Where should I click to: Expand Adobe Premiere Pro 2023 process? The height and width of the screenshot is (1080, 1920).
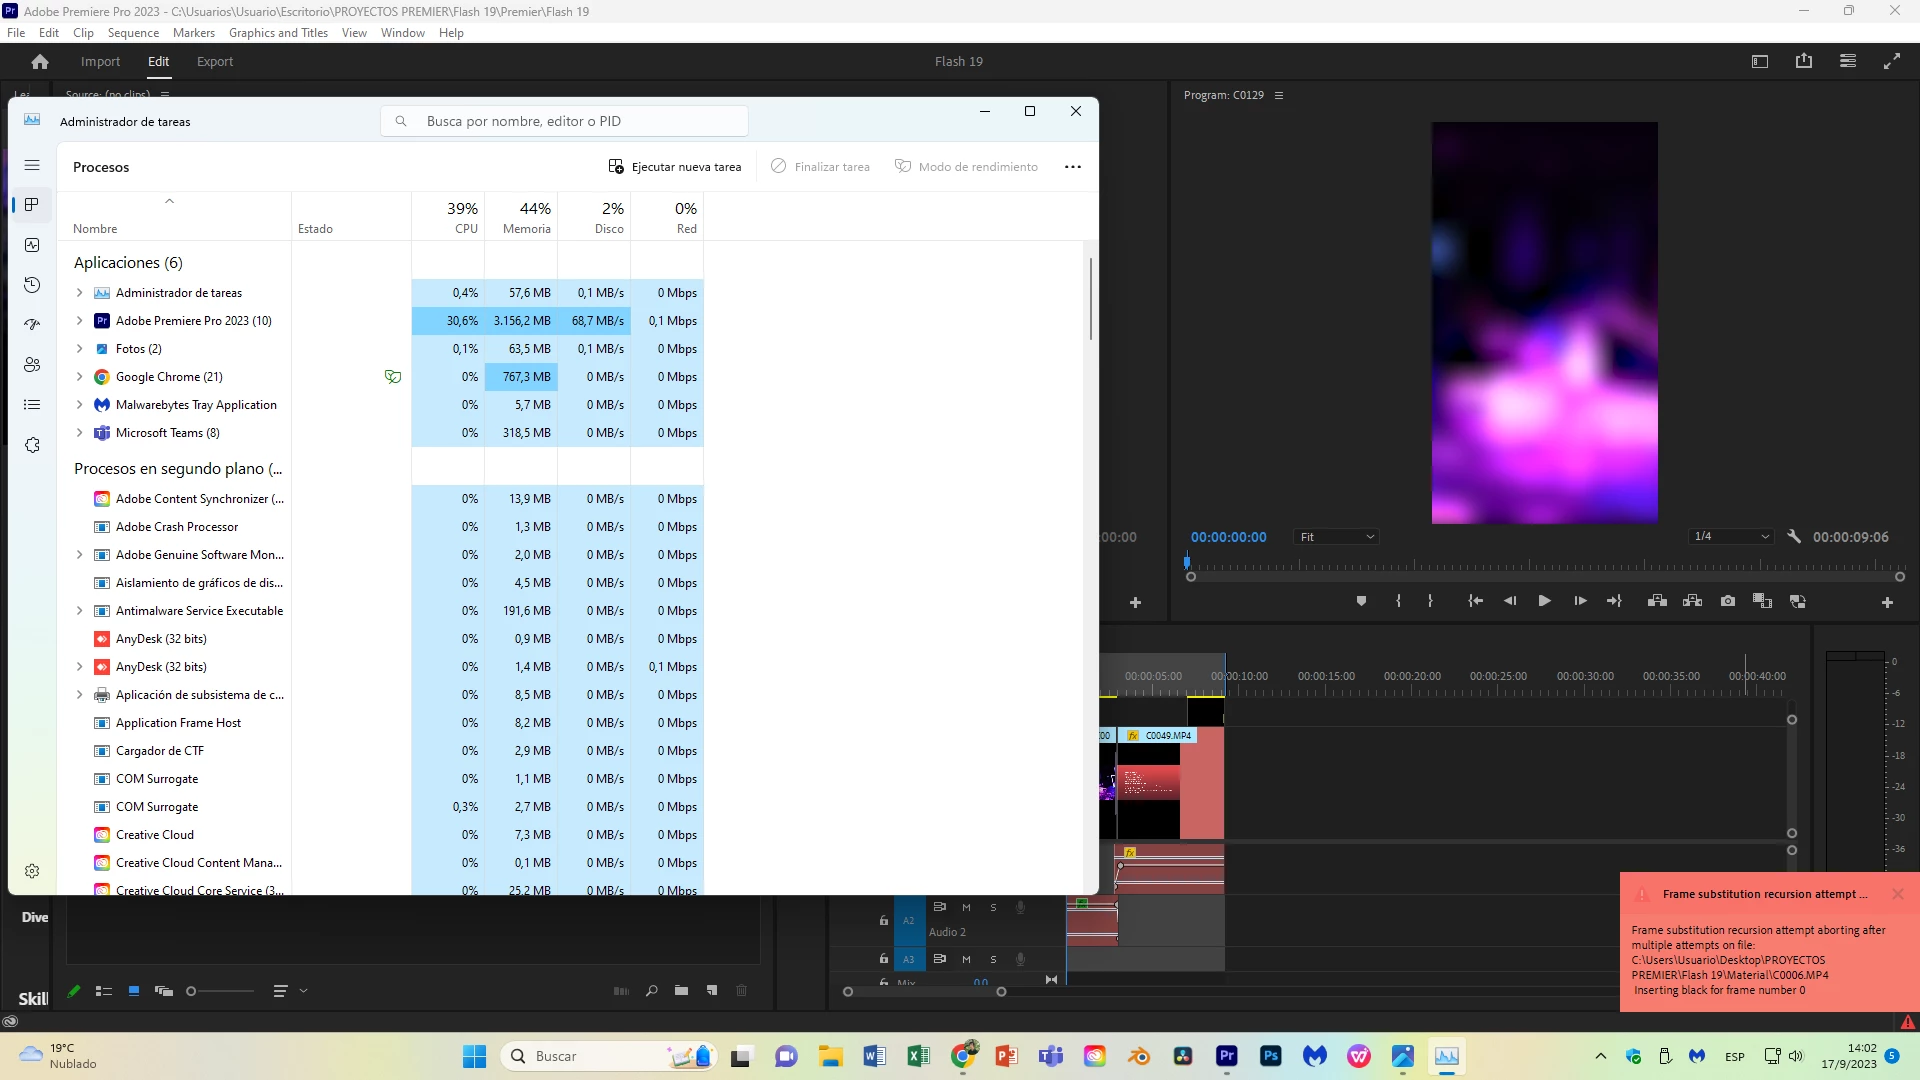click(79, 321)
